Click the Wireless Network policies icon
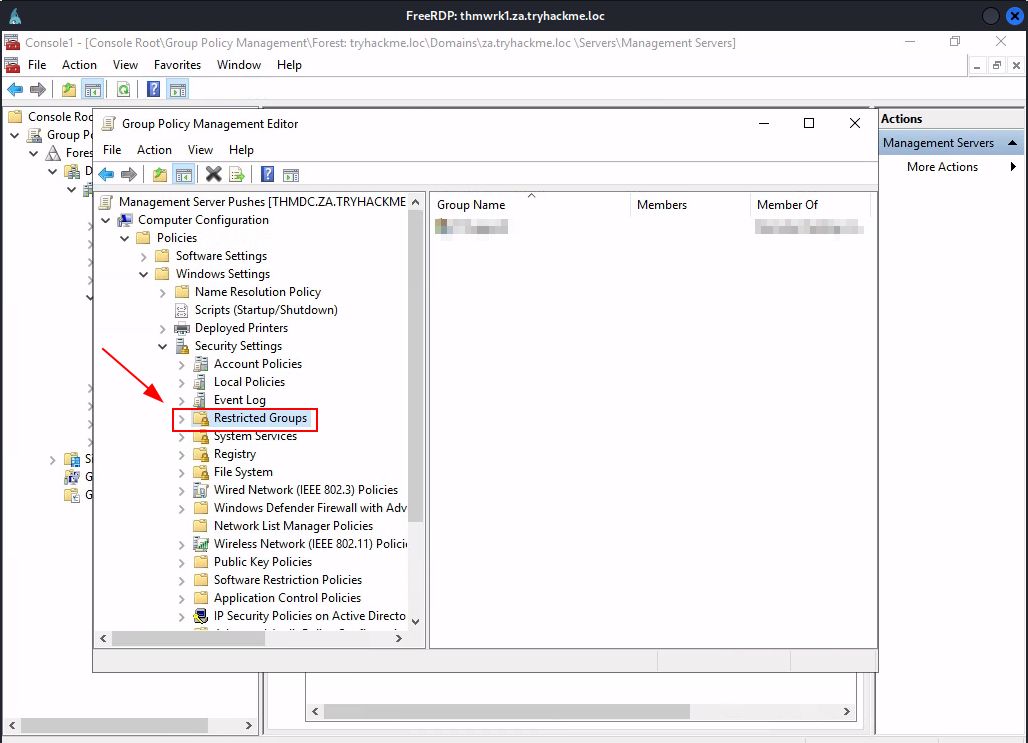 201,544
